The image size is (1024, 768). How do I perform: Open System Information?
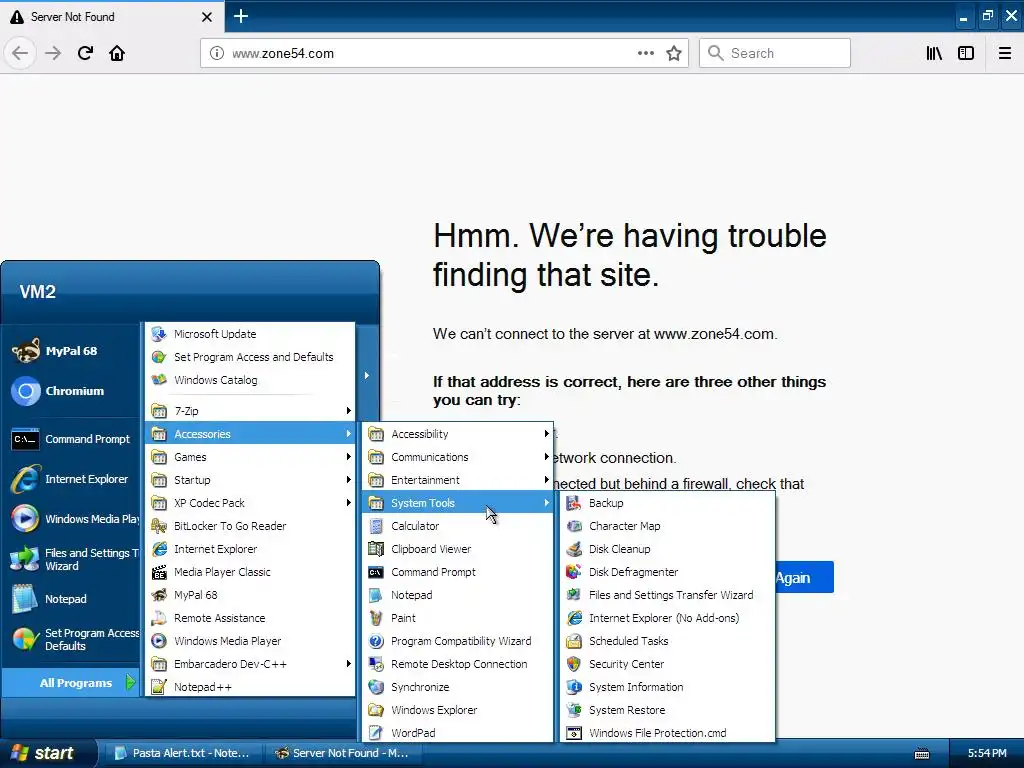(667, 686)
